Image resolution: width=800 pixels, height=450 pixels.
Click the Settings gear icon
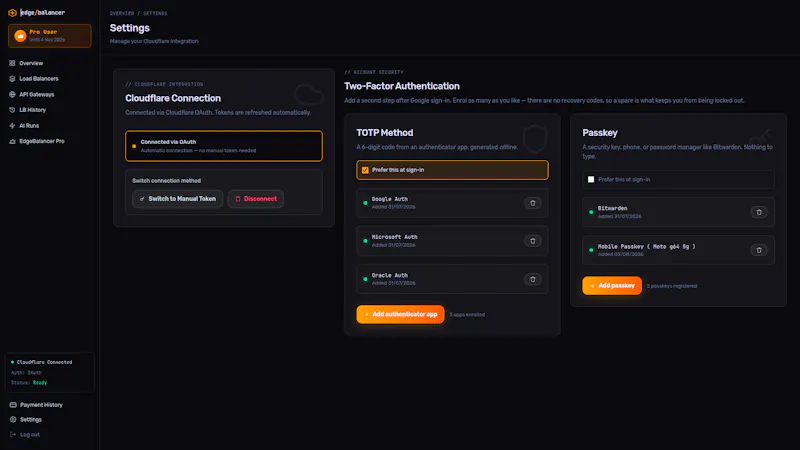pos(13,419)
